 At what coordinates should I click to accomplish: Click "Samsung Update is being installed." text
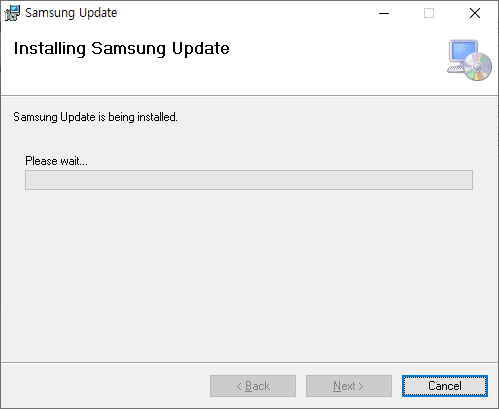point(95,117)
